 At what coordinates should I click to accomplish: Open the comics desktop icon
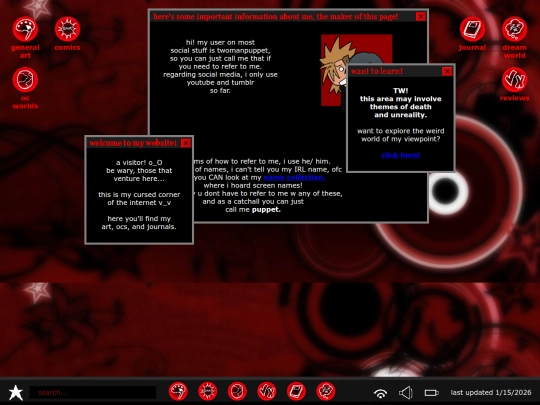click(68, 29)
